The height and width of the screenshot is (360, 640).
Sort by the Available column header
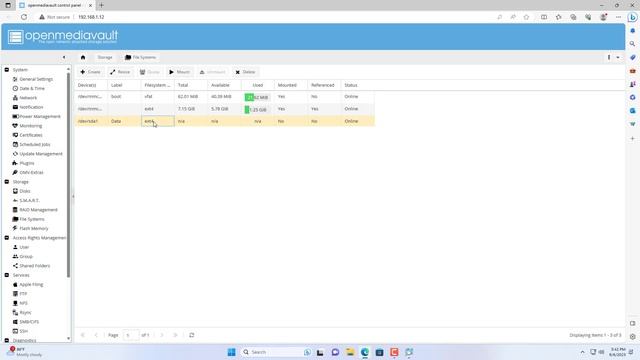[224, 85]
